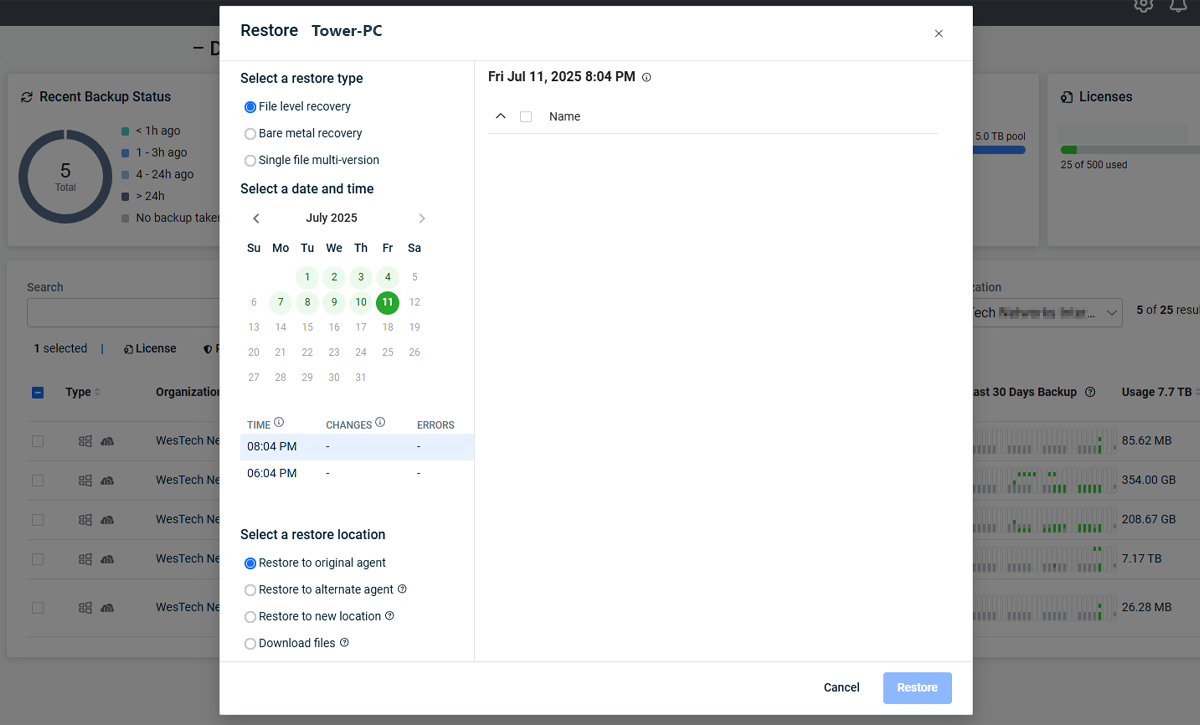
Task: Click Windows icon in 26.28 MB row
Action: (x=86, y=608)
